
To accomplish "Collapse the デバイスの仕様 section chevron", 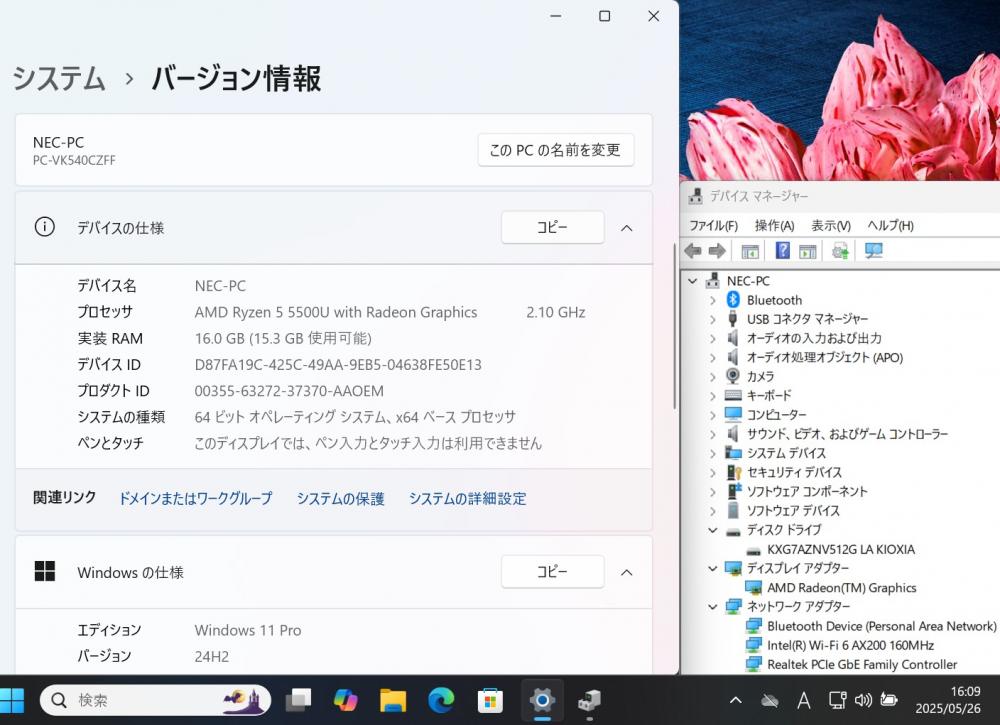I will pyautogui.click(x=627, y=228).
